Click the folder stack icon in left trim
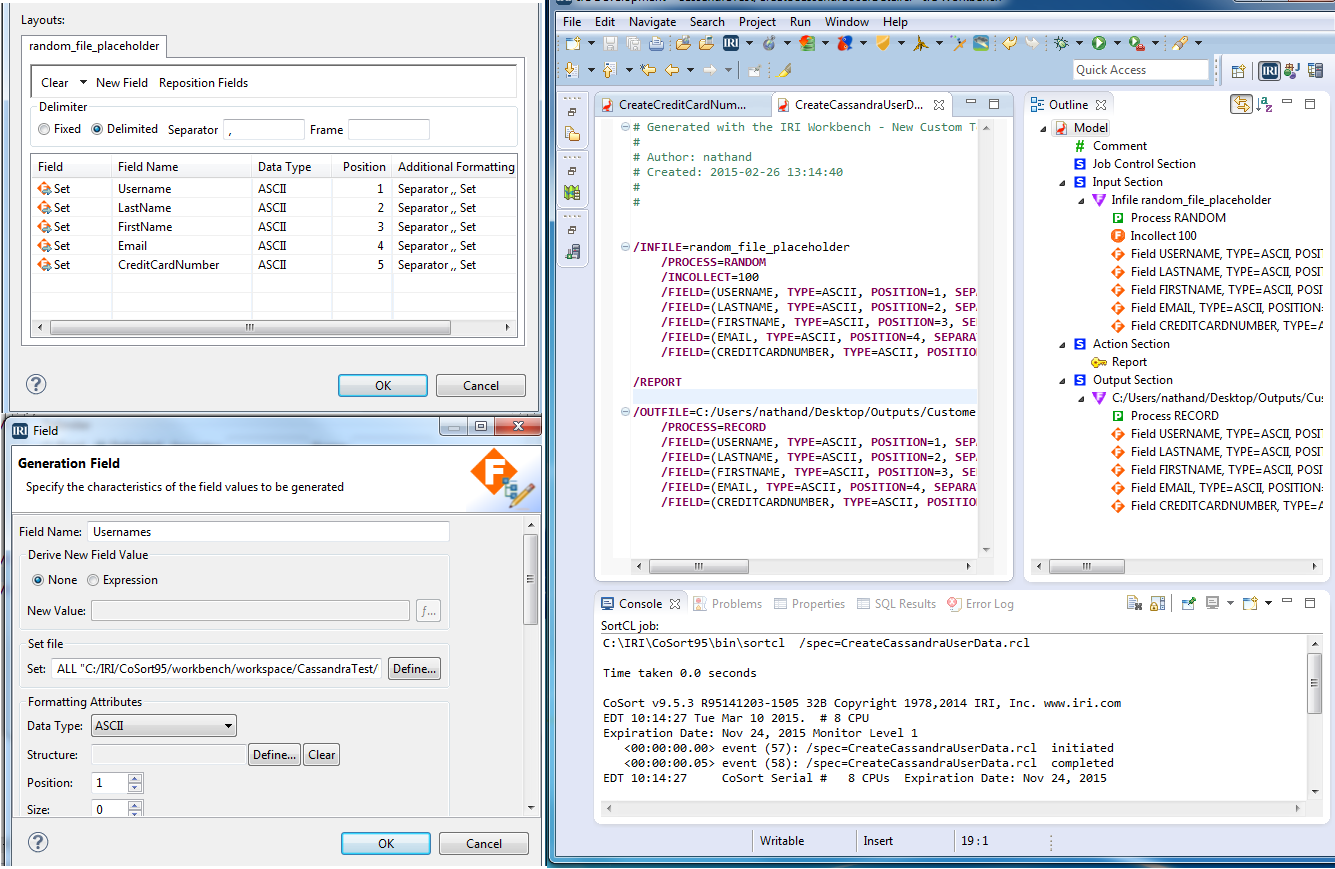This screenshot has width=1335, height=869. (572, 133)
